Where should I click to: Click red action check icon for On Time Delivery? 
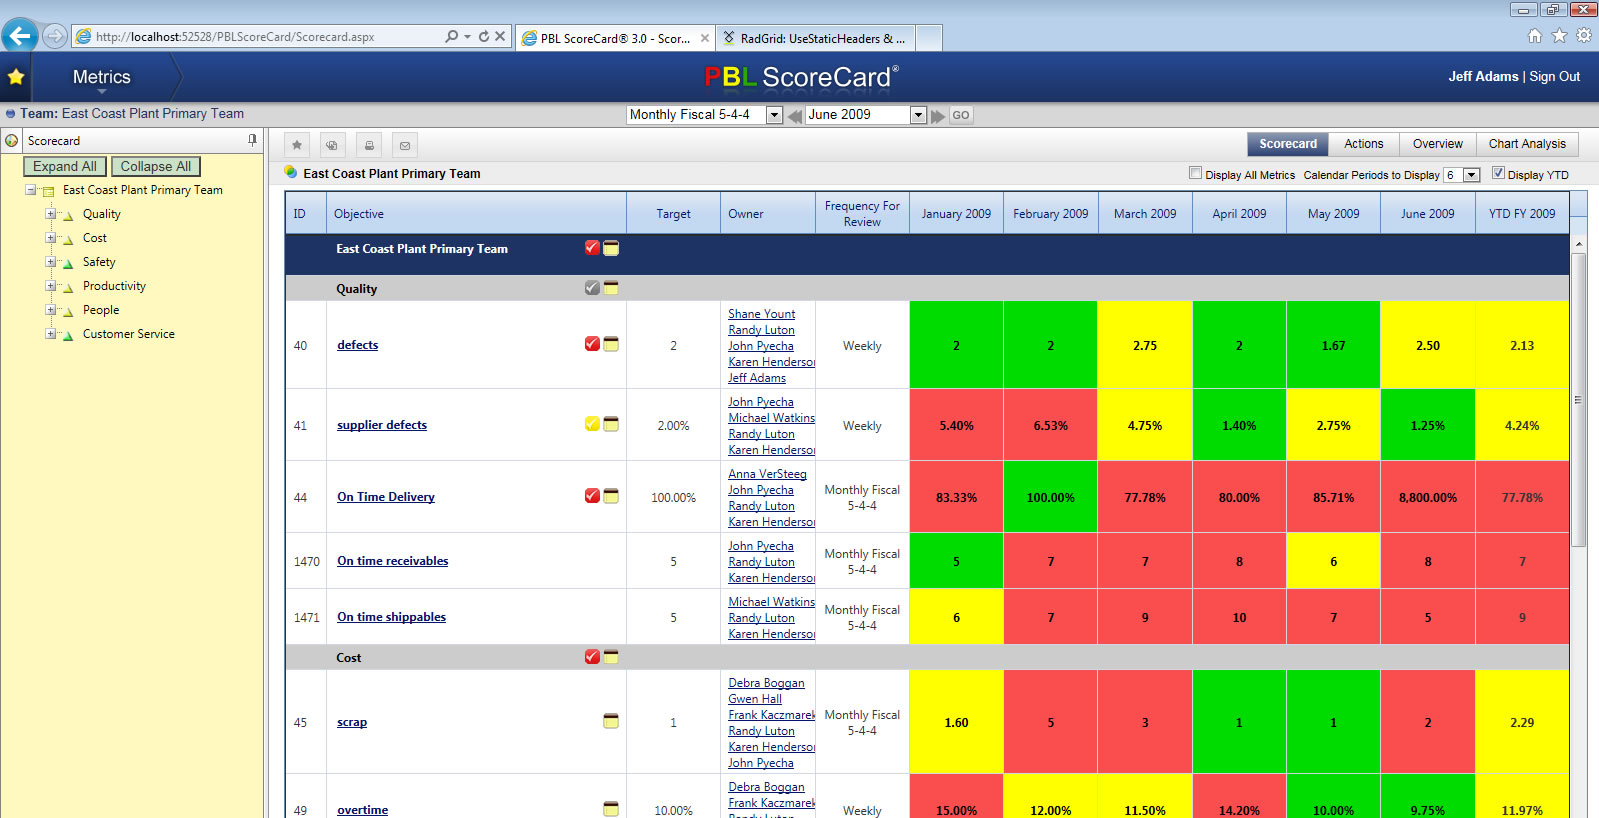(x=592, y=496)
